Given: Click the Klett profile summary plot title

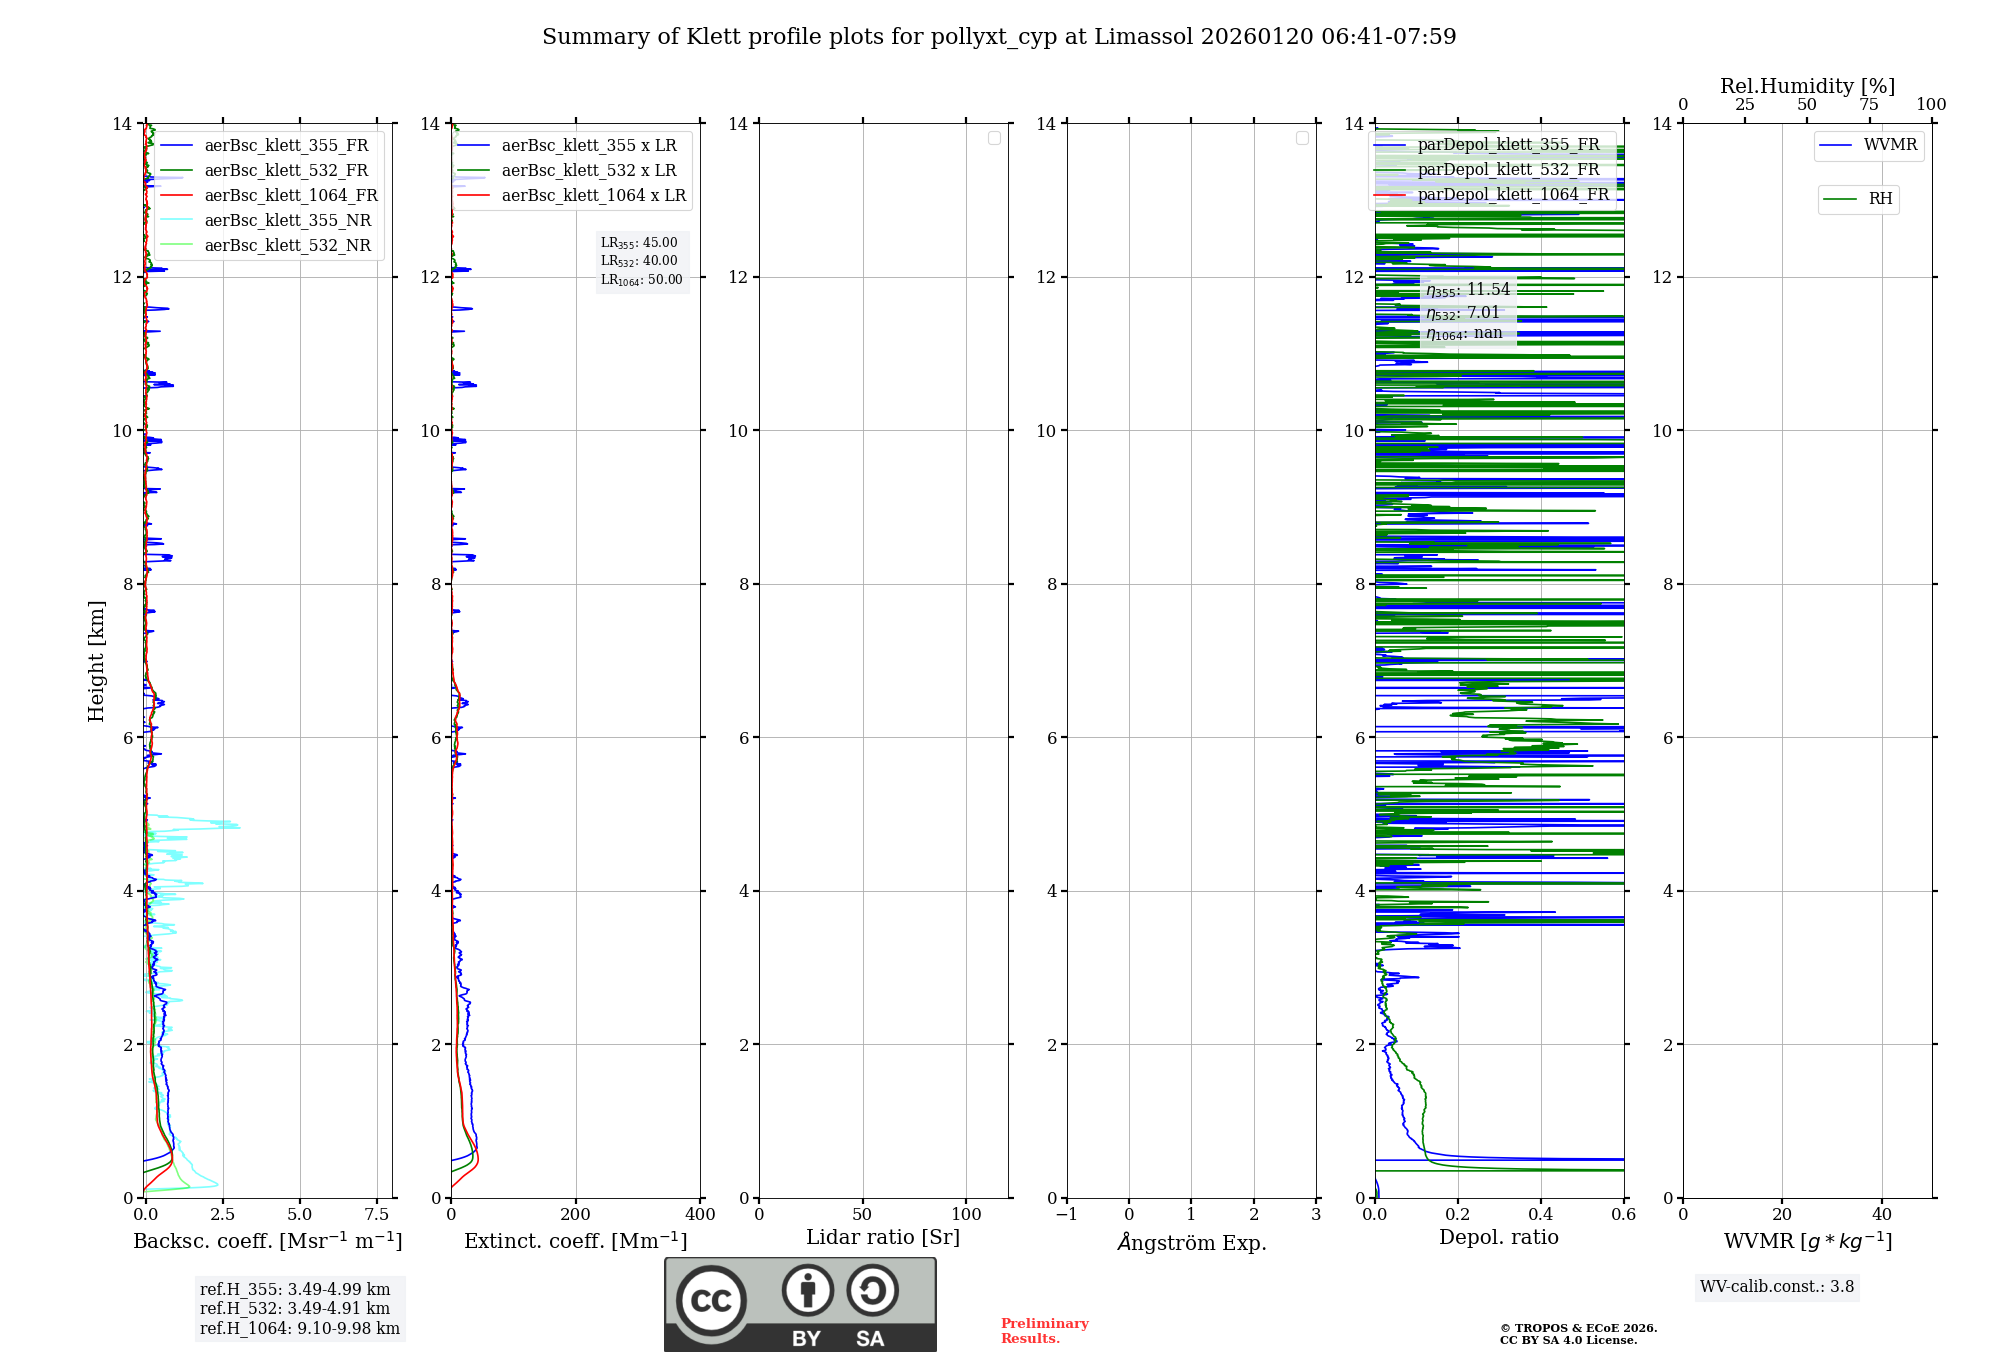Looking at the screenshot, I should click(998, 37).
